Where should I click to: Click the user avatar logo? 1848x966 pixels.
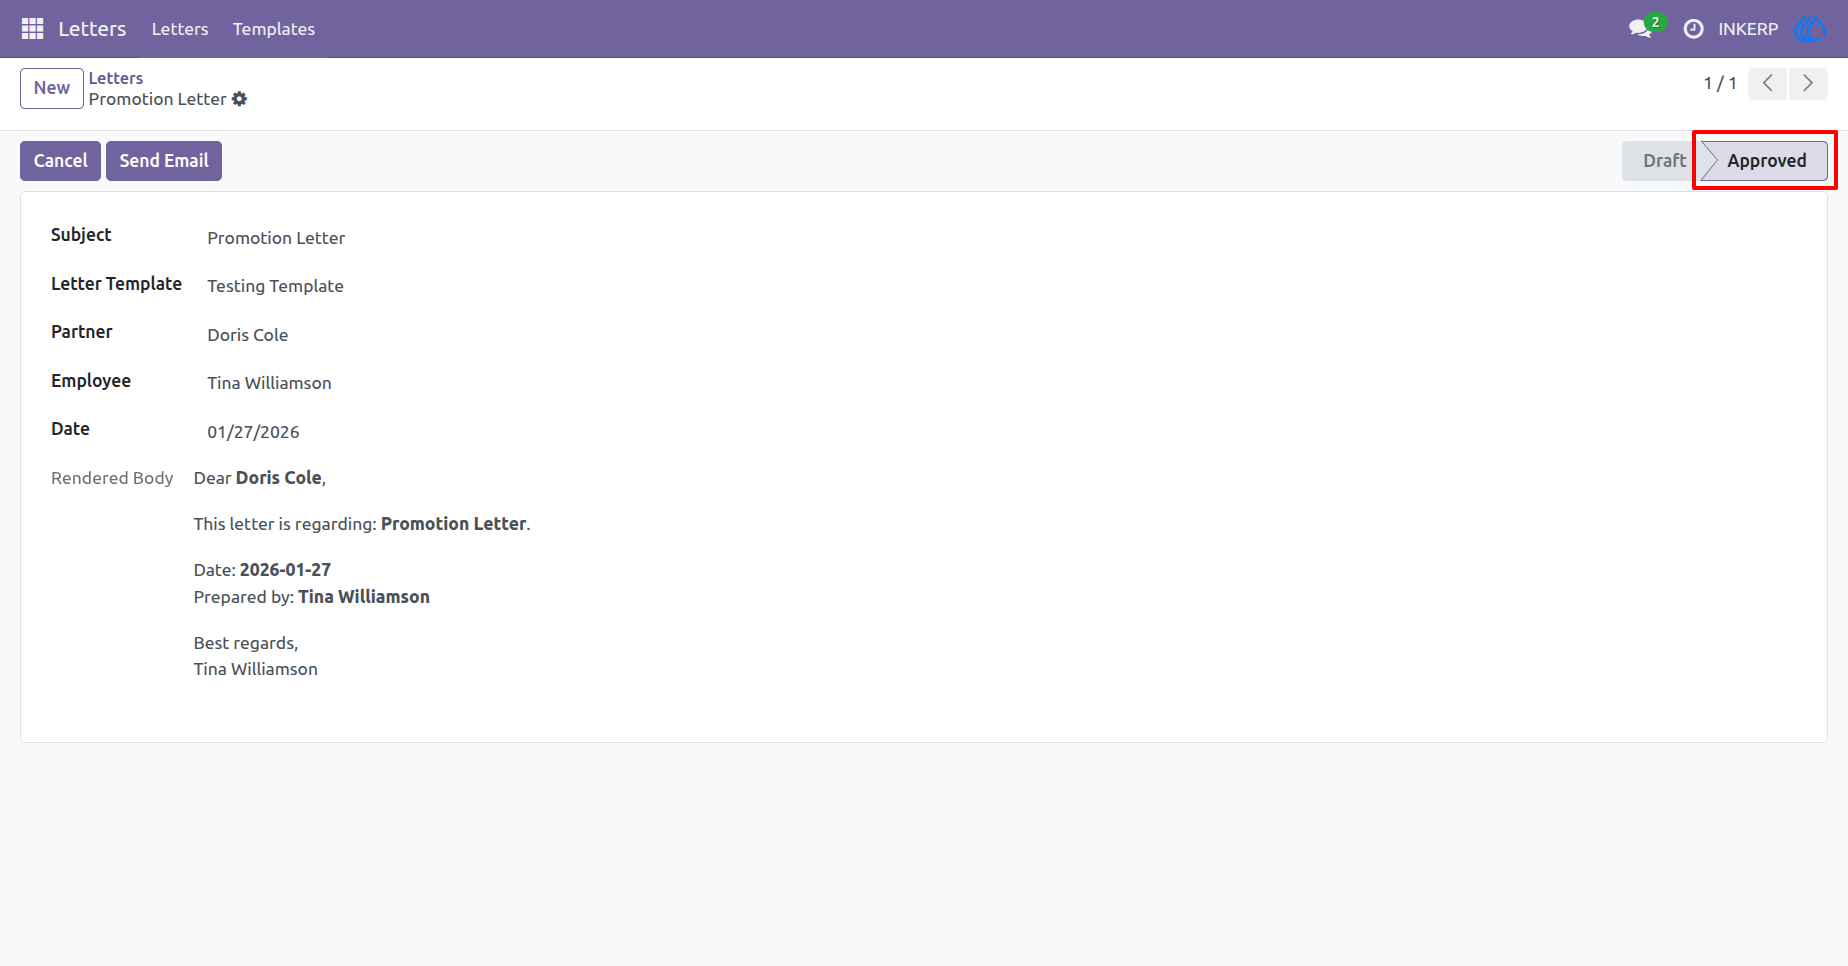[1810, 29]
